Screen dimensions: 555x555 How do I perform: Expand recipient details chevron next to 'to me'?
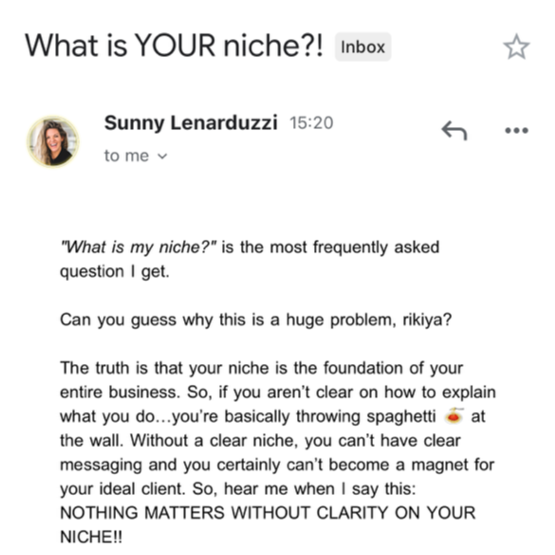click(x=162, y=156)
